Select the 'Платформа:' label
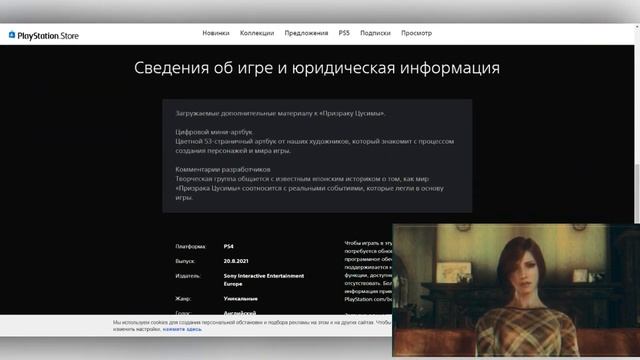This screenshot has height=360, width=640. point(191,247)
